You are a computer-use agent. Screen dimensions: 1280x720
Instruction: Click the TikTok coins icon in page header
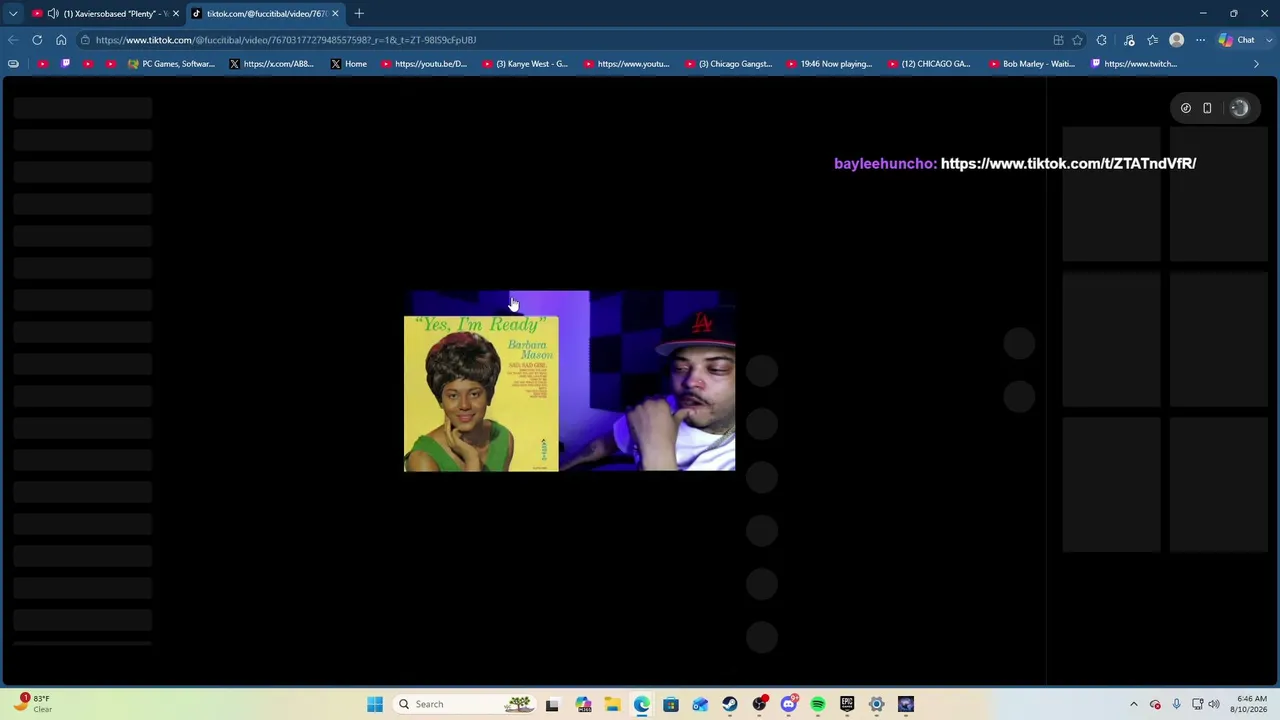click(1186, 108)
